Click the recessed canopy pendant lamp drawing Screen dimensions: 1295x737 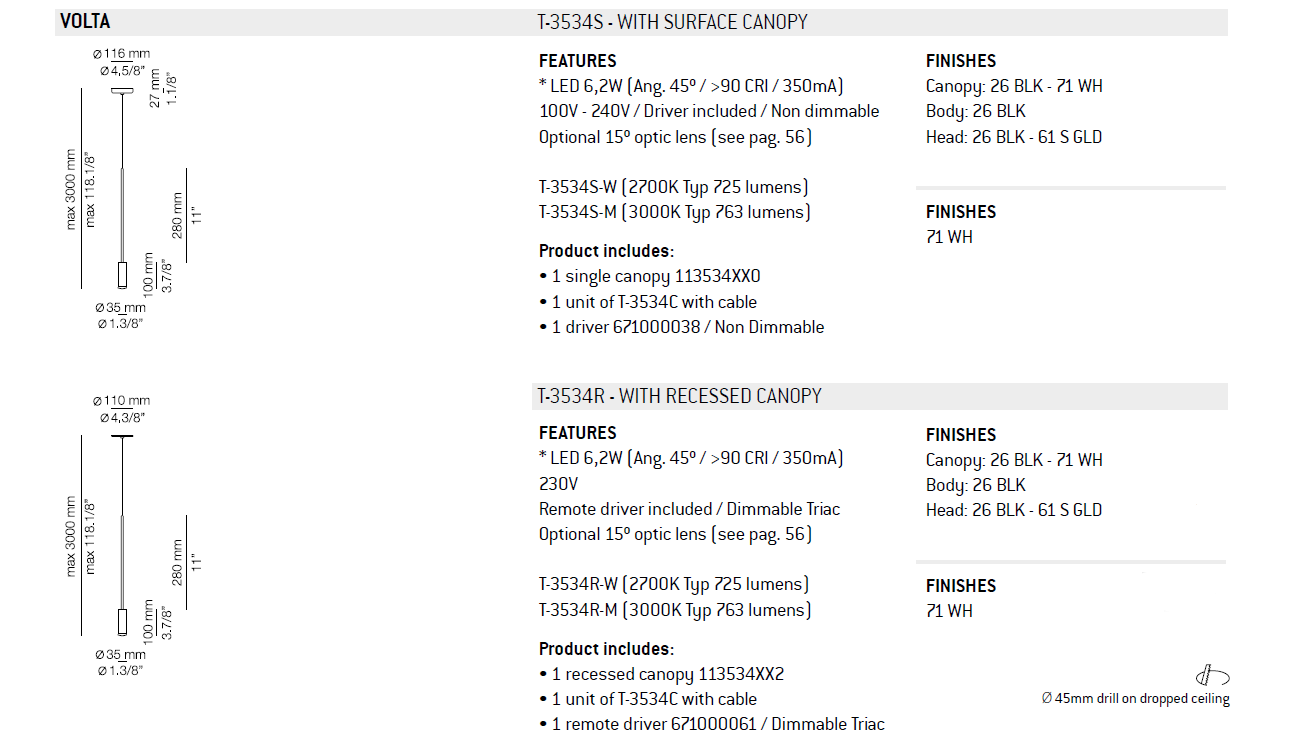(x=122, y=535)
